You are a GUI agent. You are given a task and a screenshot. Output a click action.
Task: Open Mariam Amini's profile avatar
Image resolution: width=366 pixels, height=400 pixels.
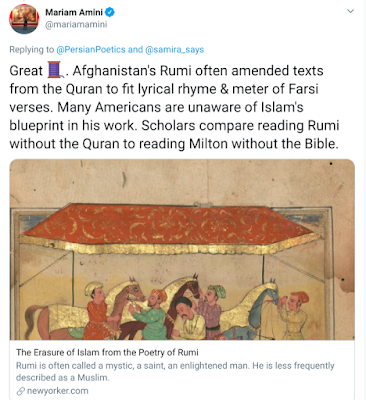pos(24,19)
